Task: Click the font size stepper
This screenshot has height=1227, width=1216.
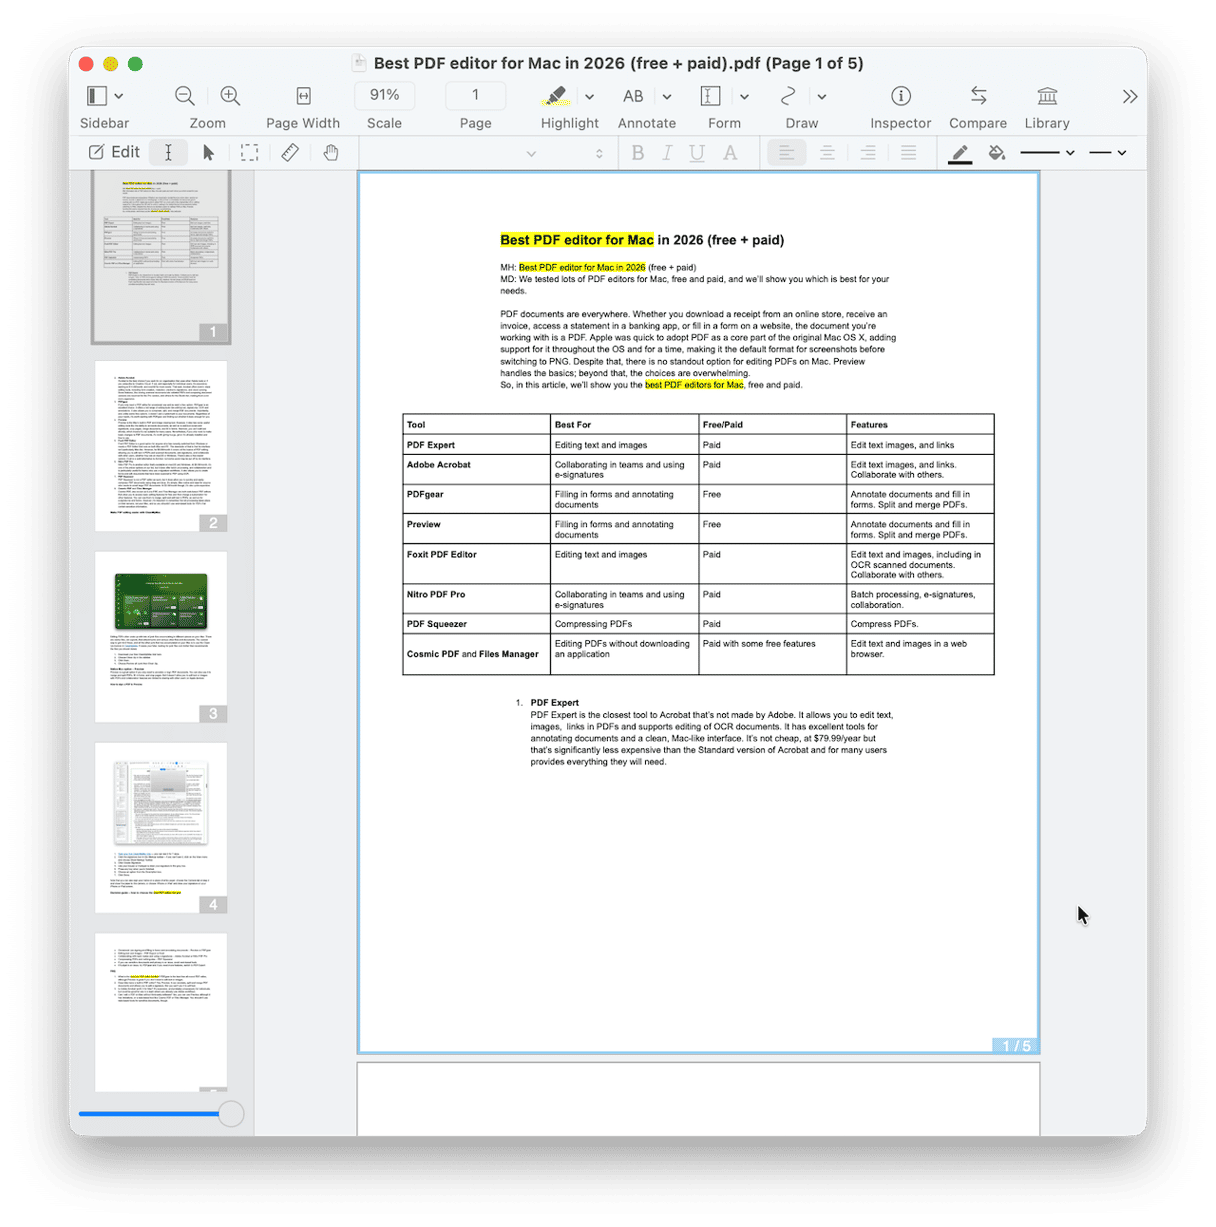Action: click(599, 153)
